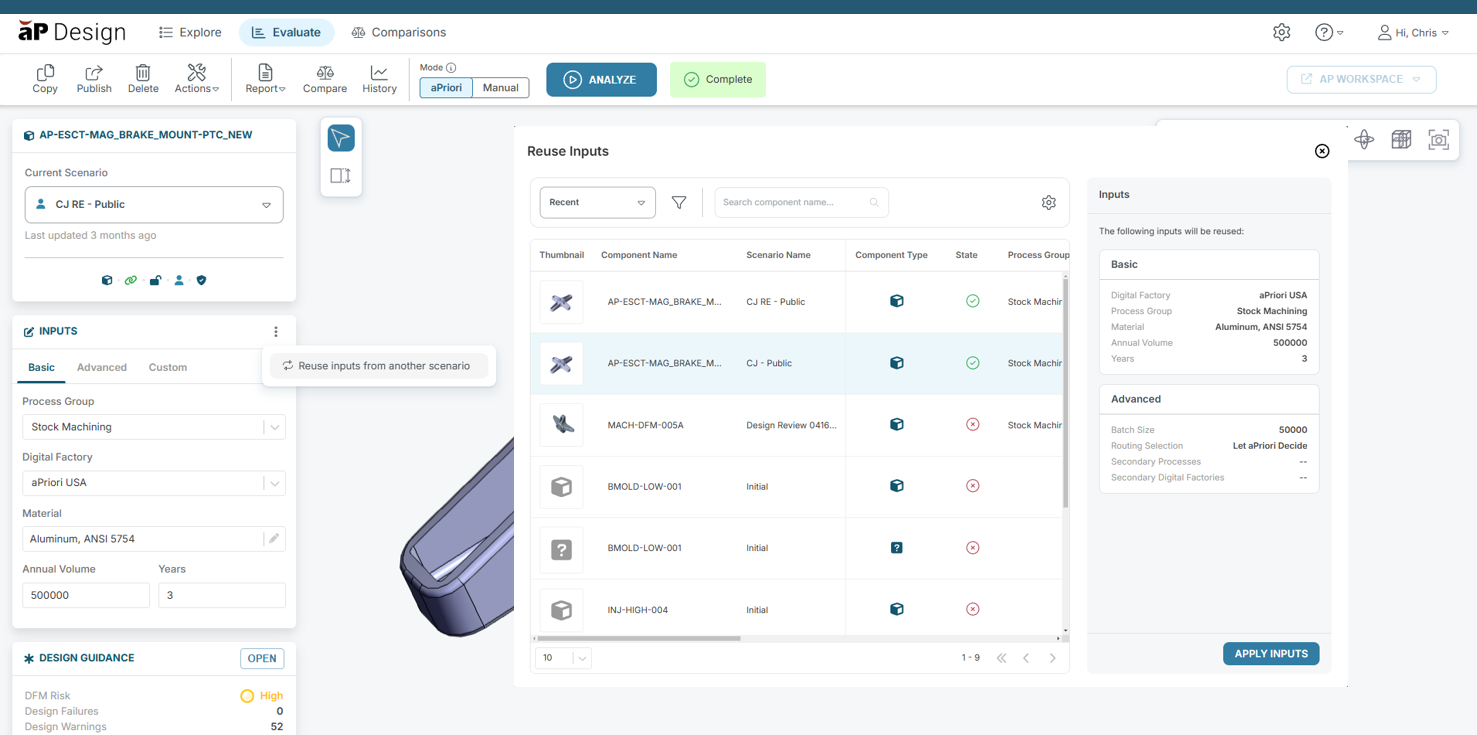
Task: Click the Scenario Name column header
Action: pos(778,255)
